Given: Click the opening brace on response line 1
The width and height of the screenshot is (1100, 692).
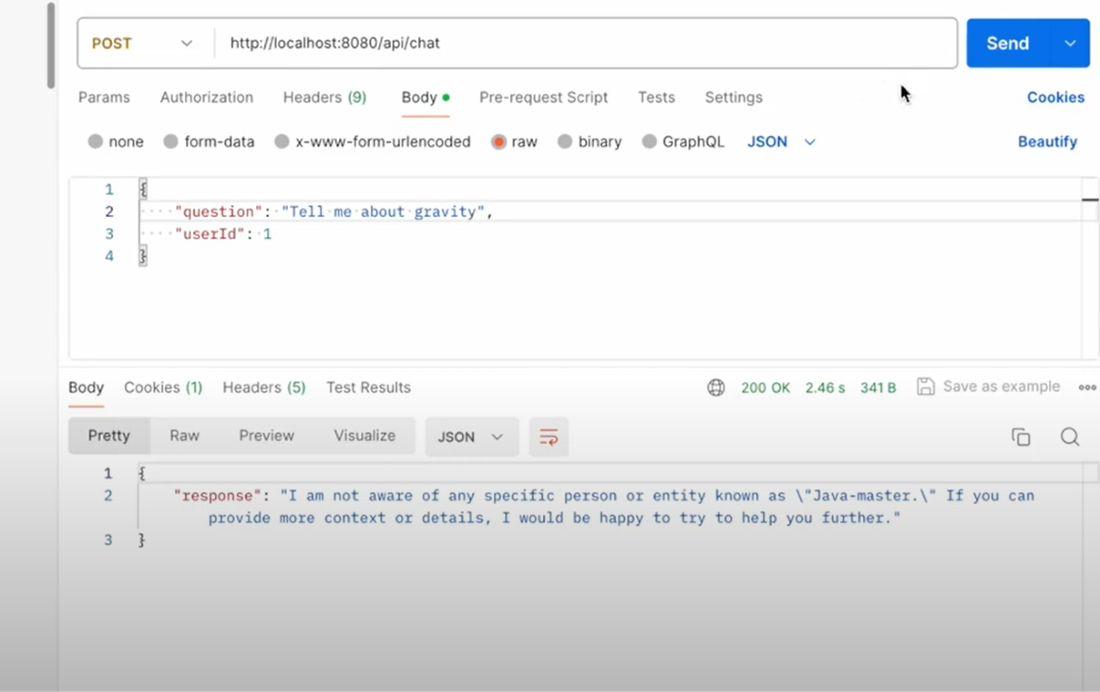Looking at the screenshot, I should click(x=142, y=474).
